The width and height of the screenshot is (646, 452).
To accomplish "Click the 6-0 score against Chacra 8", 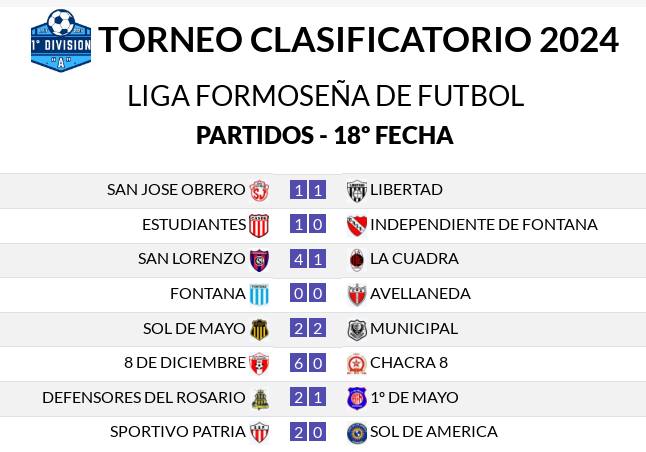I will [x=308, y=363].
